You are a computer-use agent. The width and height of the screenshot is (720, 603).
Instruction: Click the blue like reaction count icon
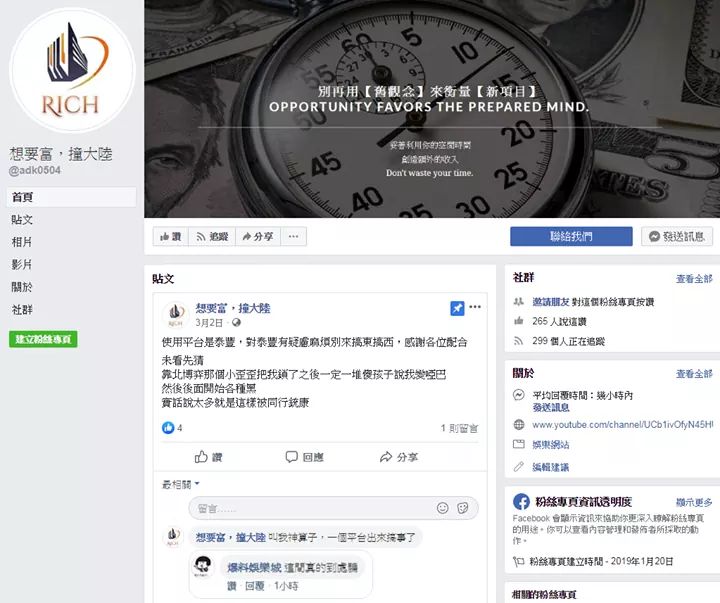coord(168,428)
